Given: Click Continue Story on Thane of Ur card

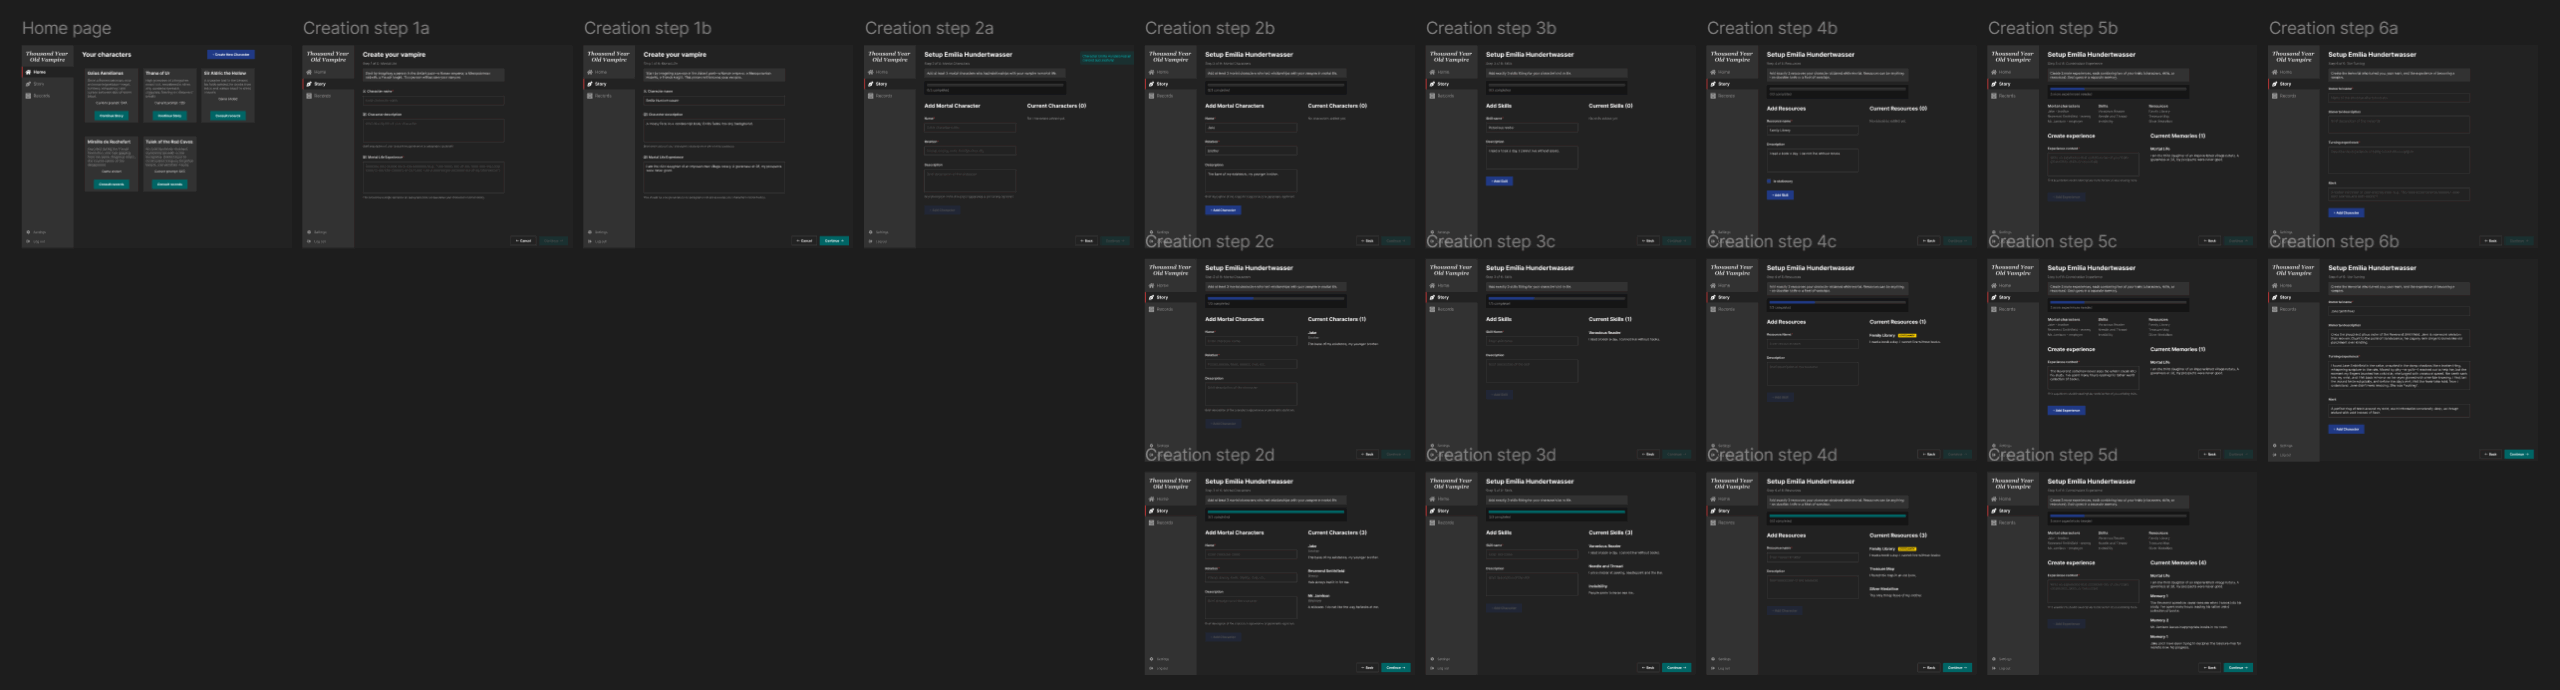Looking at the screenshot, I should [170, 116].
